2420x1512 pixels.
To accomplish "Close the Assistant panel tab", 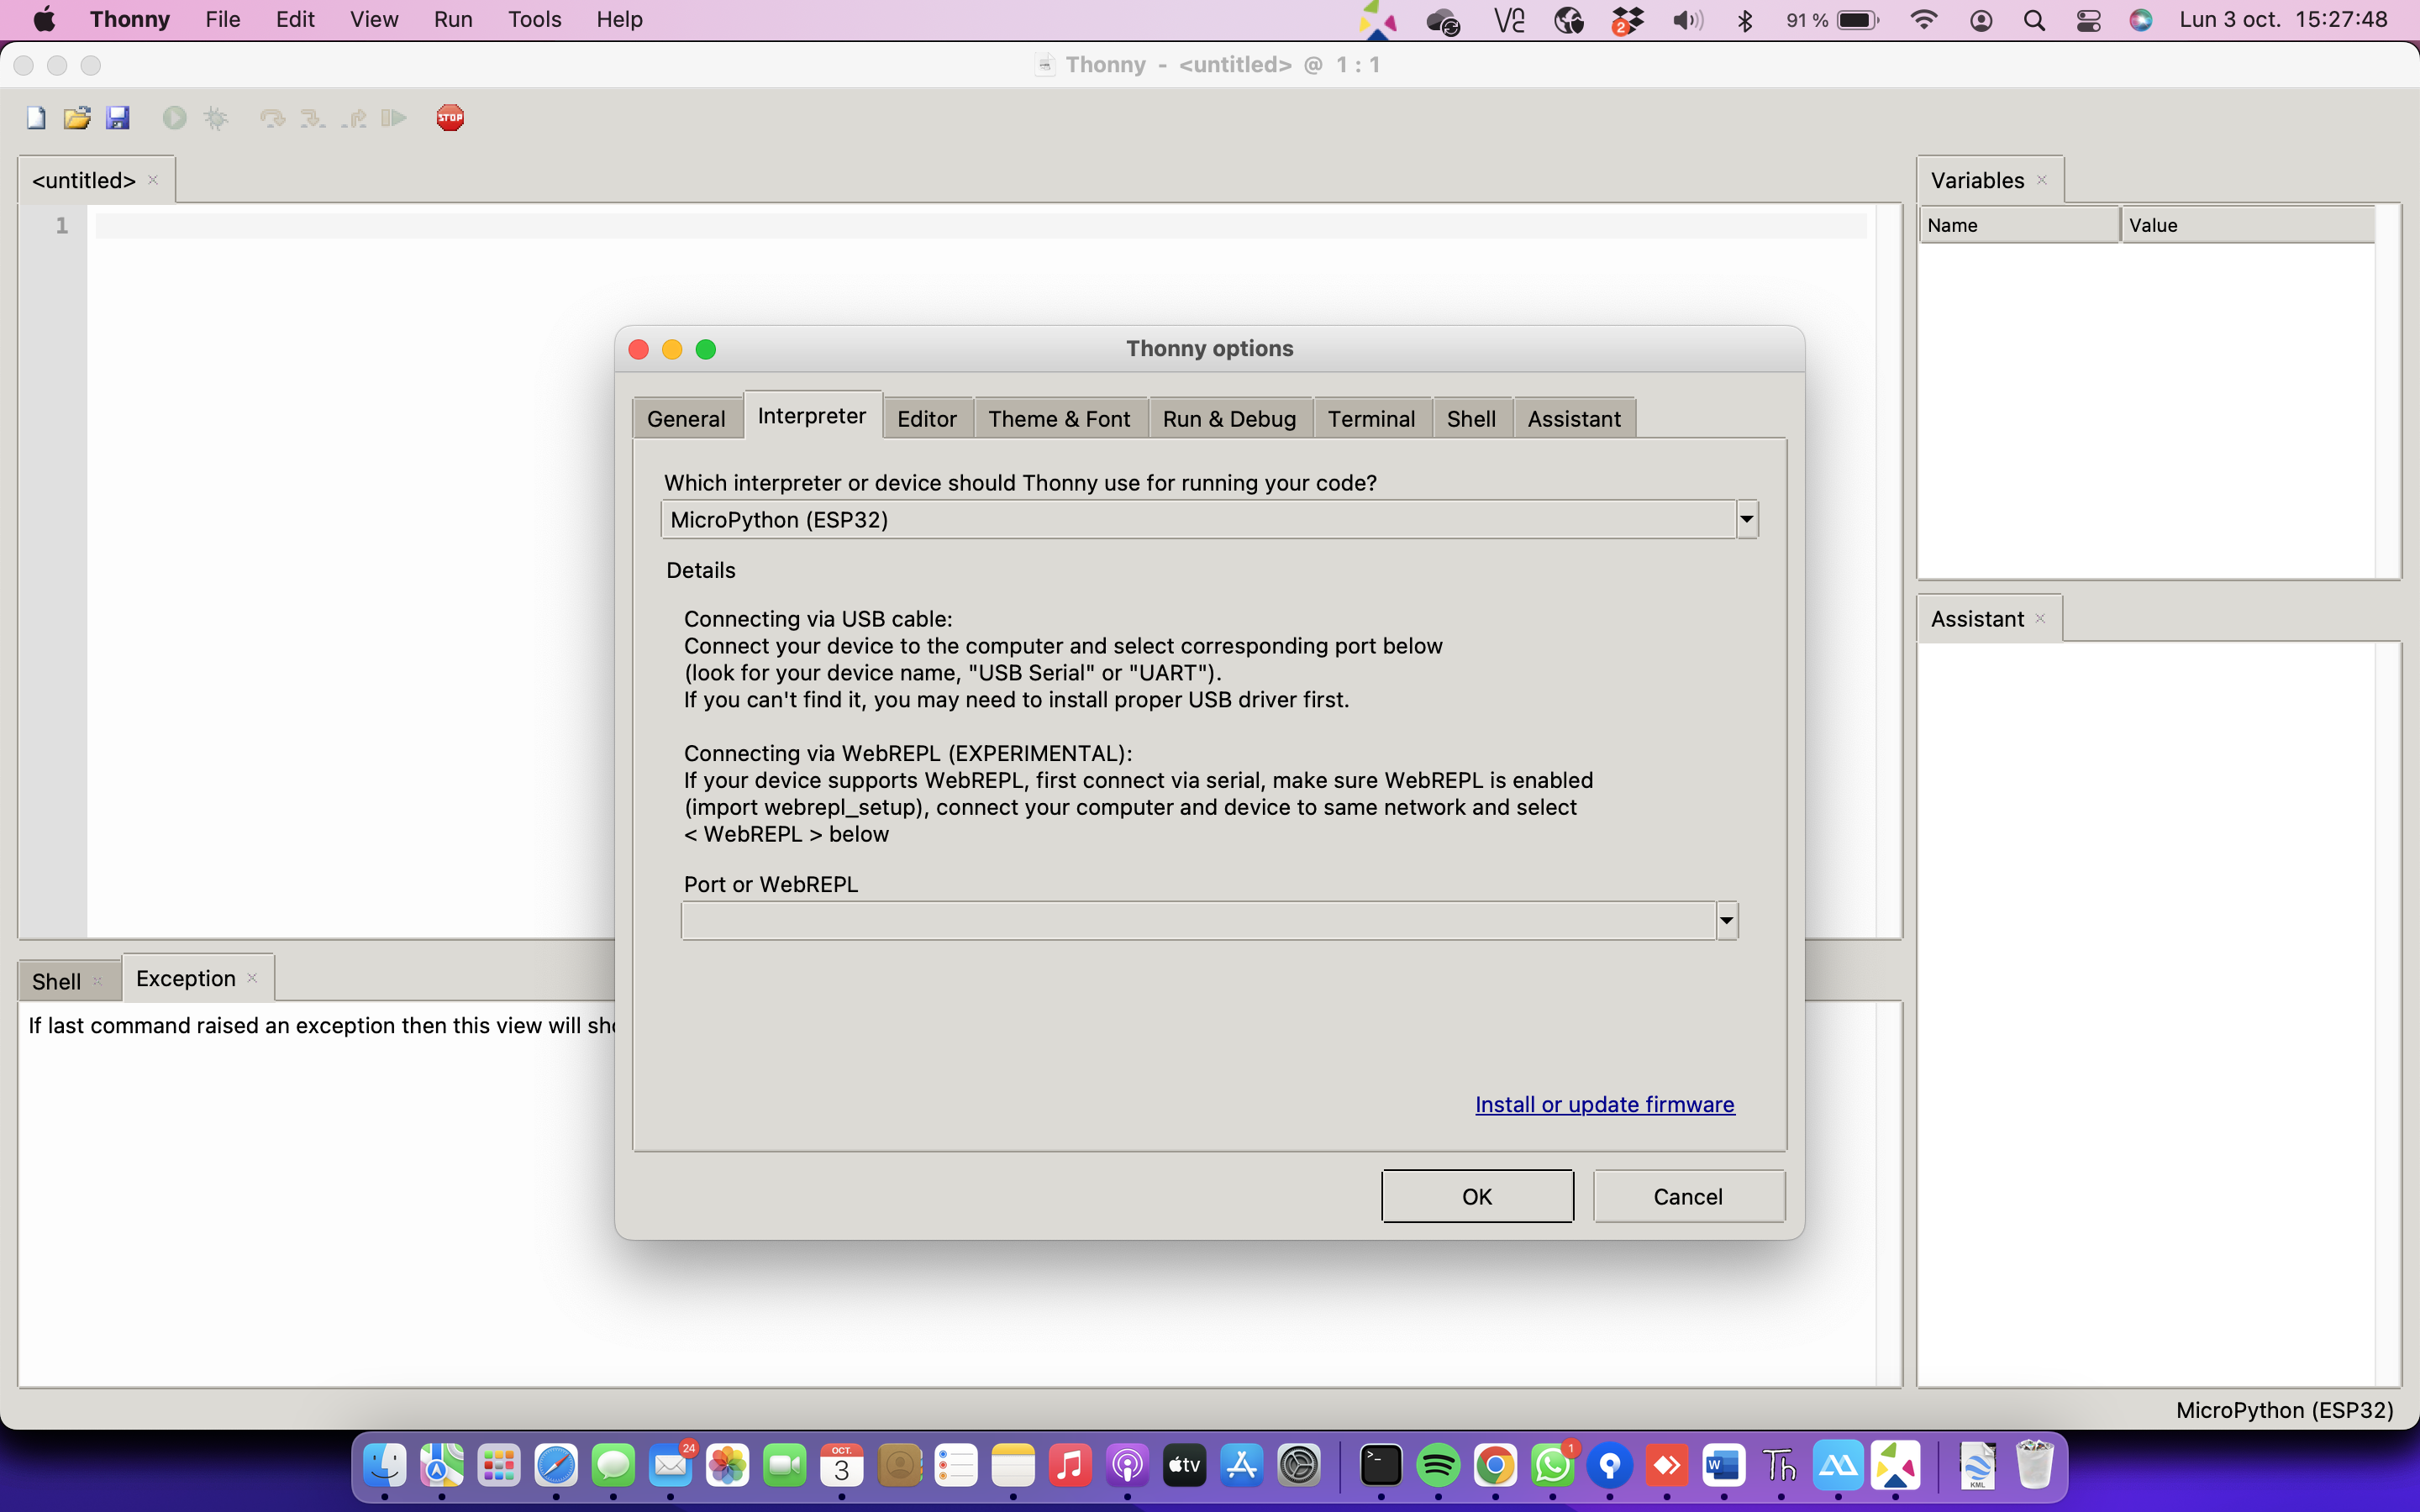I will [x=2040, y=619].
